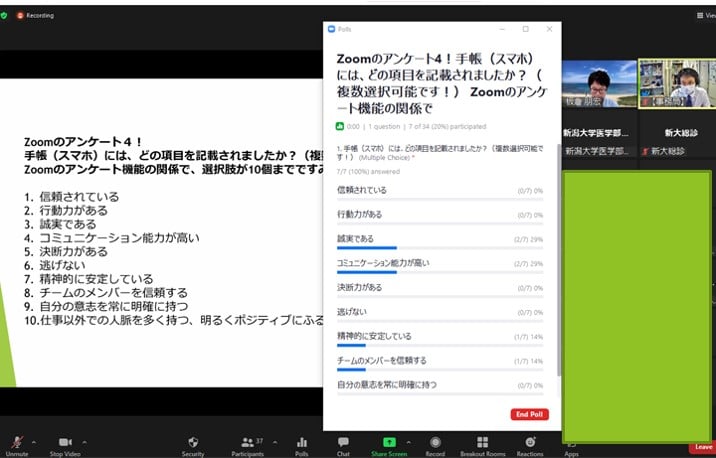This screenshot has width=716, height=458.
Task: Click slide item 6. 逃げない
Action: click(55, 265)
